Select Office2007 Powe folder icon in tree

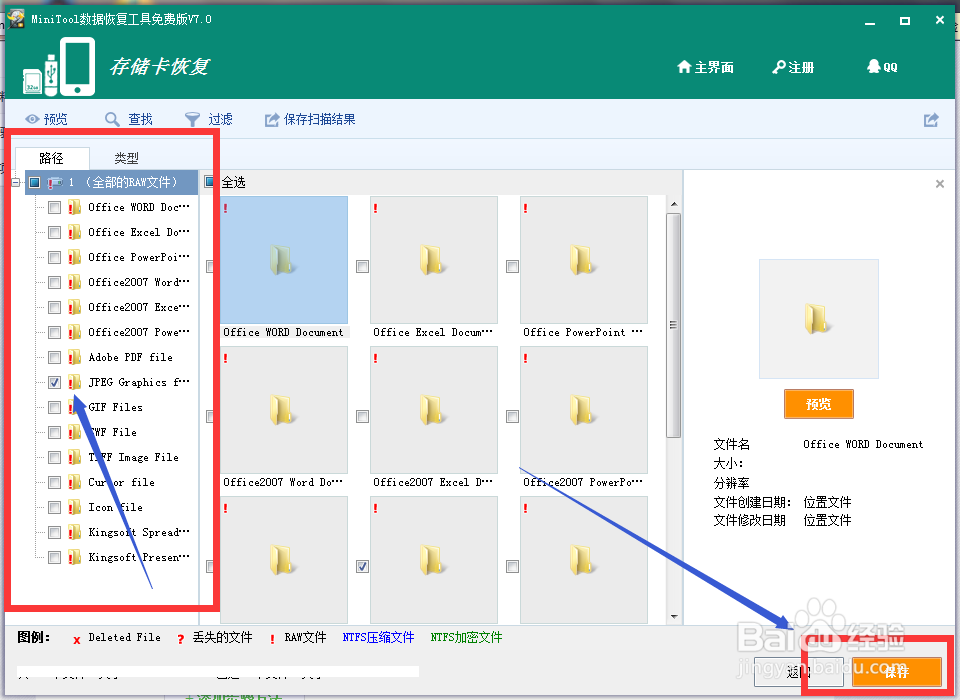click(x=75, y=333)
